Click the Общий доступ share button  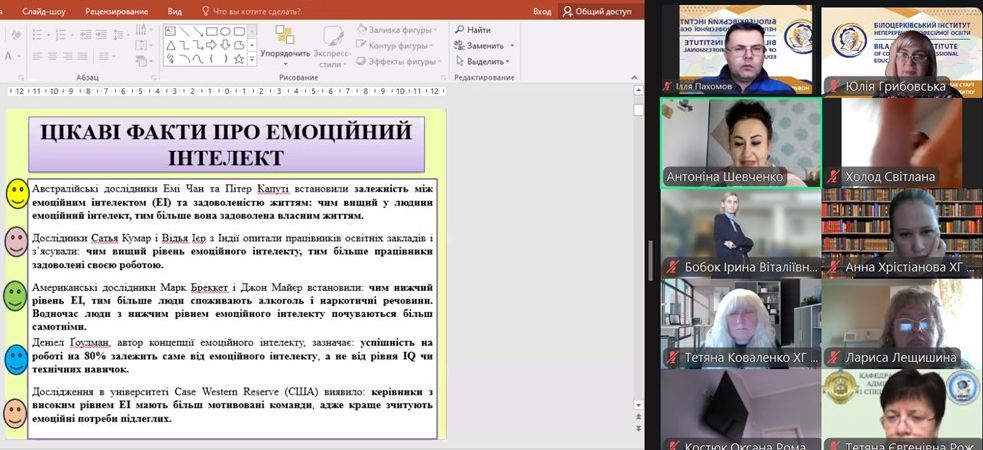click(x=597, y=11)
